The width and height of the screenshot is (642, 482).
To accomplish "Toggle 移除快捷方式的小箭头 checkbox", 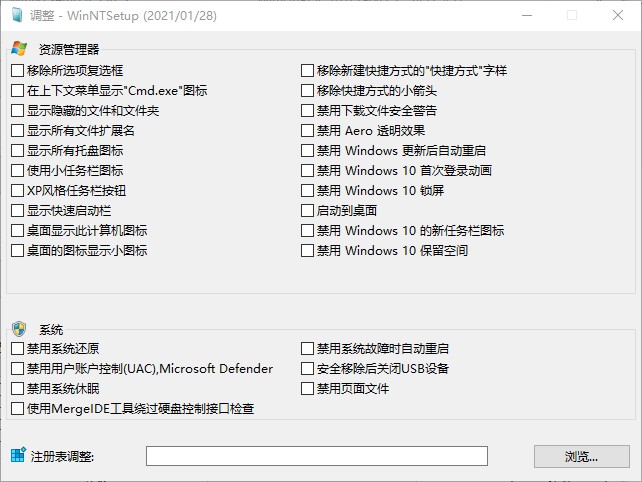I will click(x=307, y=91).
